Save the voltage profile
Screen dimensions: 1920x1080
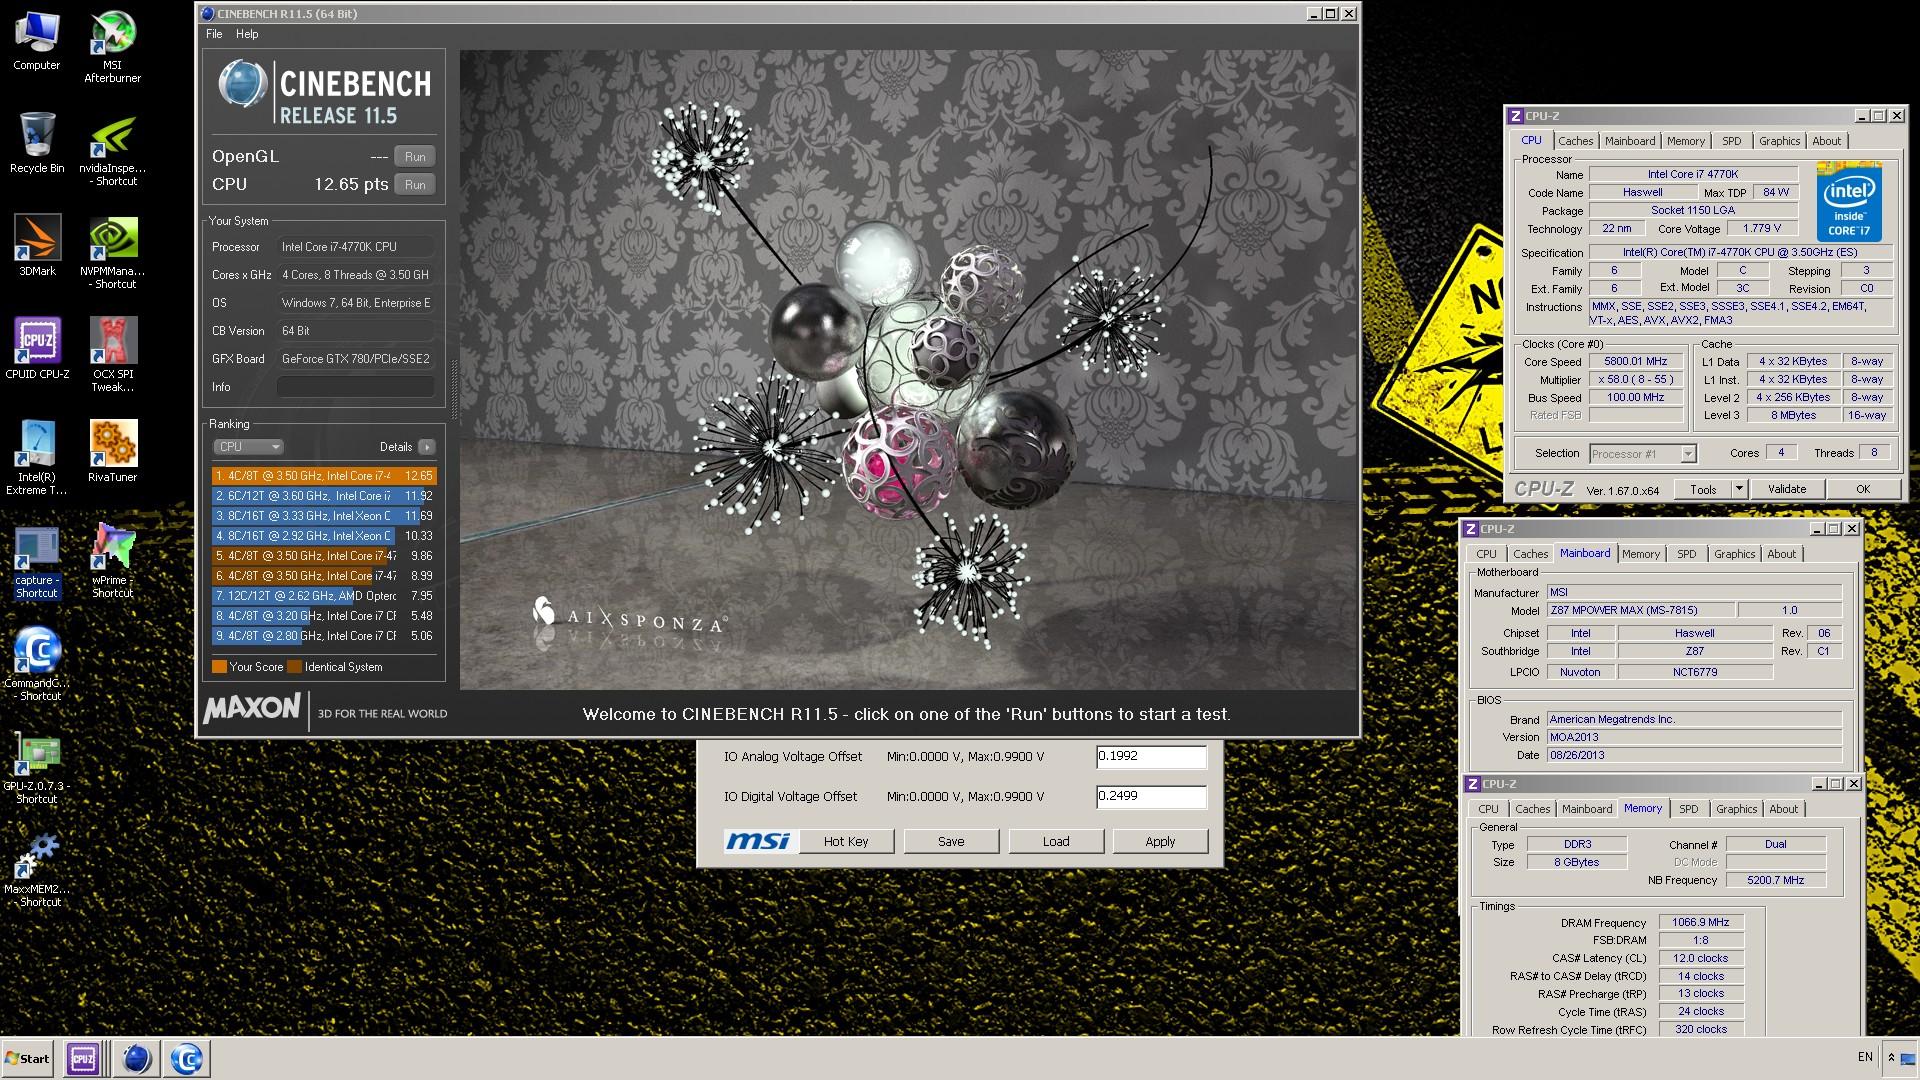[951, 842]
